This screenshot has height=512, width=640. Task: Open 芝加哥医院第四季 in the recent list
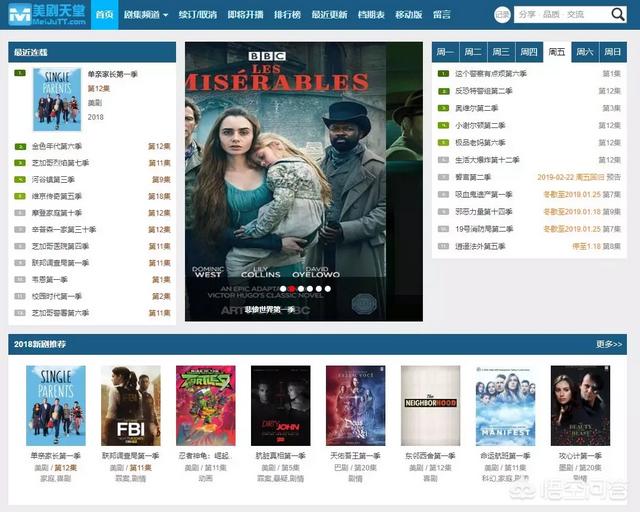pyautogui.click(x=60, y=246)
